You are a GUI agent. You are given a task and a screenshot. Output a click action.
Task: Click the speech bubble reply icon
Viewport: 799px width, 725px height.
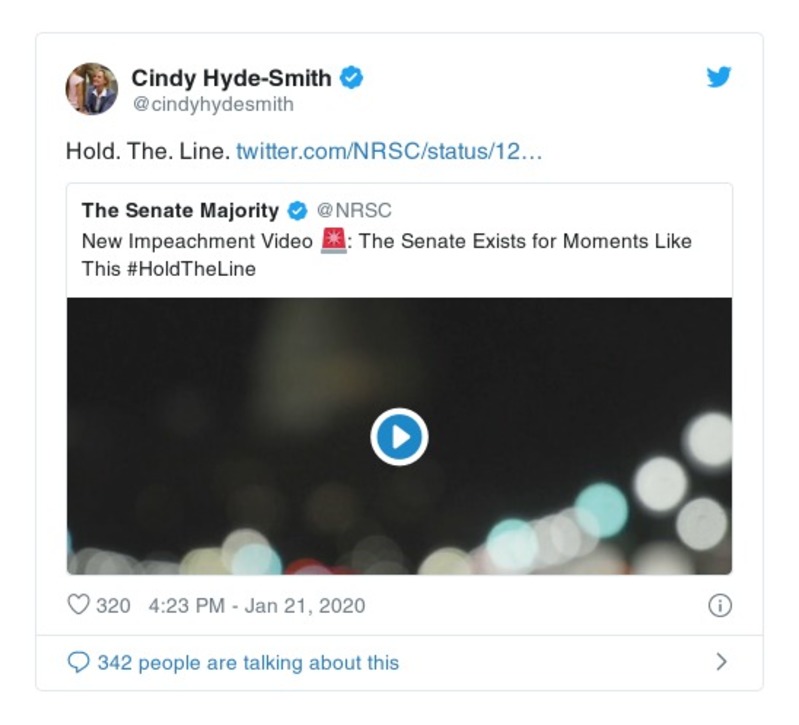click(x=78, y=662)
